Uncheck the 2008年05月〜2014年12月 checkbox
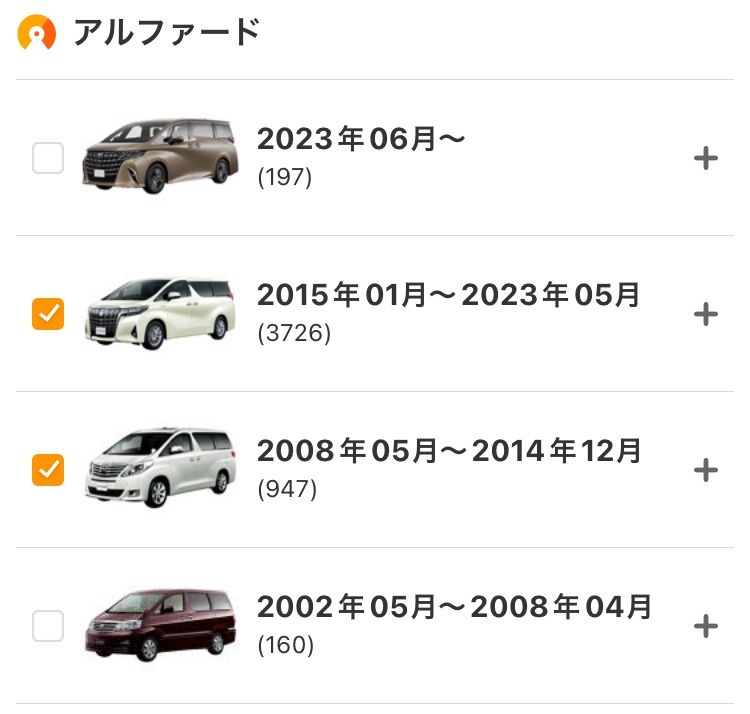 [x=48, y=470]
